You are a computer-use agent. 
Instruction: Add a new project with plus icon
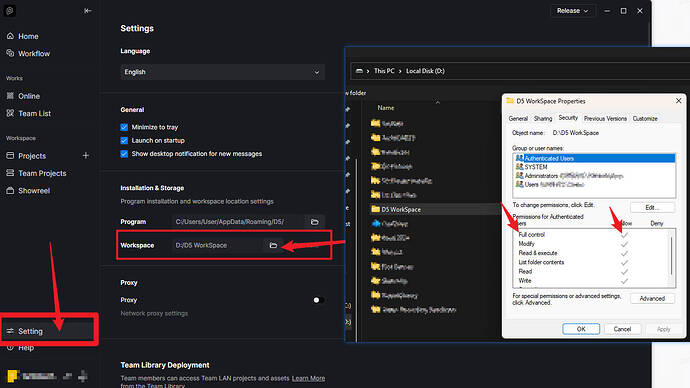click(x=86, y=155)
